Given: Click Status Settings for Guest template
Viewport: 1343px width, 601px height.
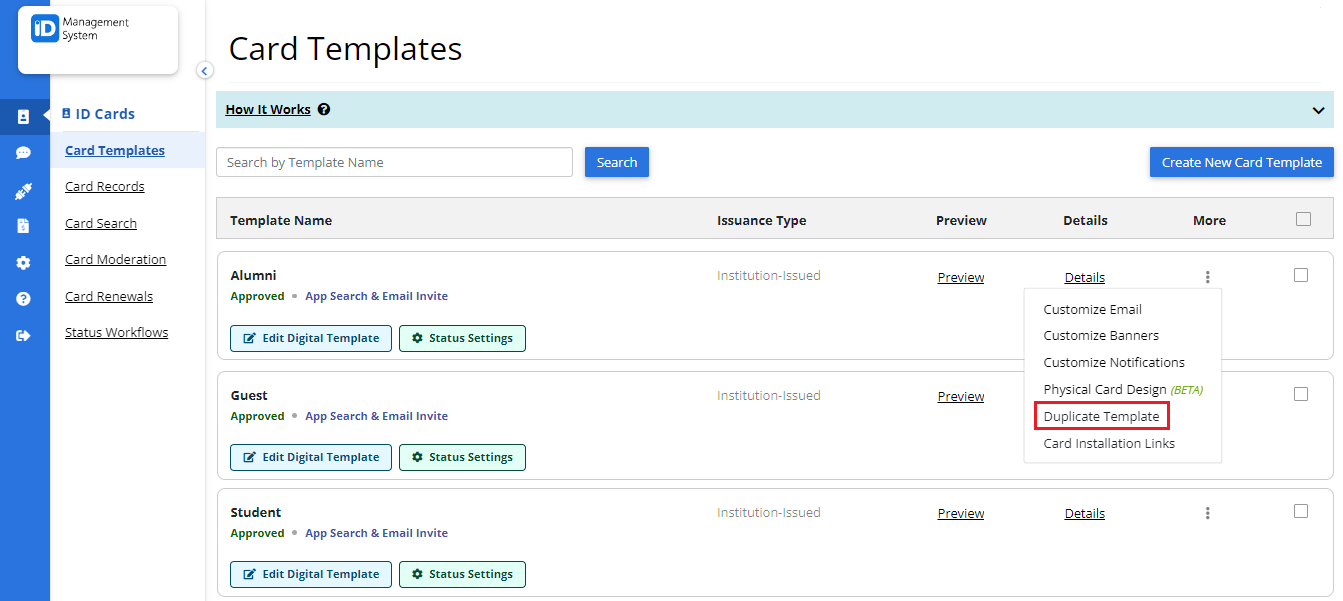Looking at the screenshot, I should [x=462, y=457].
